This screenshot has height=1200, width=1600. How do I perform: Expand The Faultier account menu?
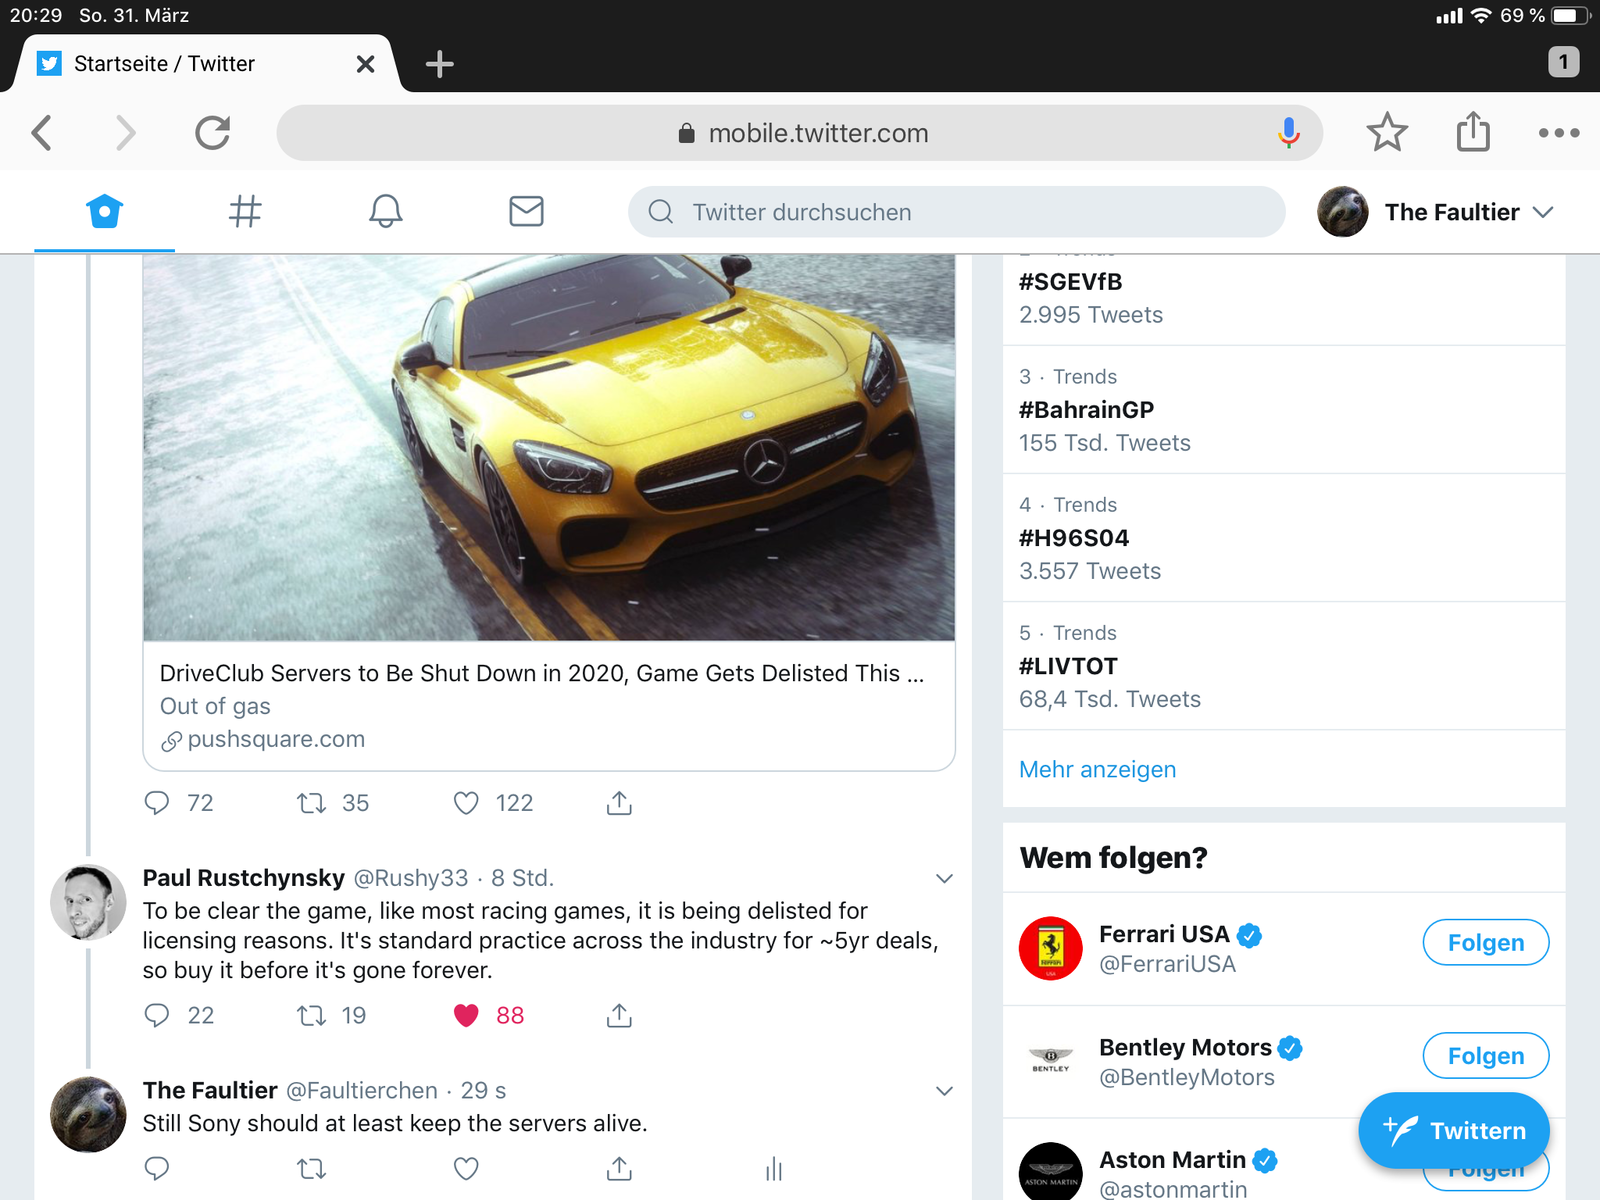tap(1542, 212)
